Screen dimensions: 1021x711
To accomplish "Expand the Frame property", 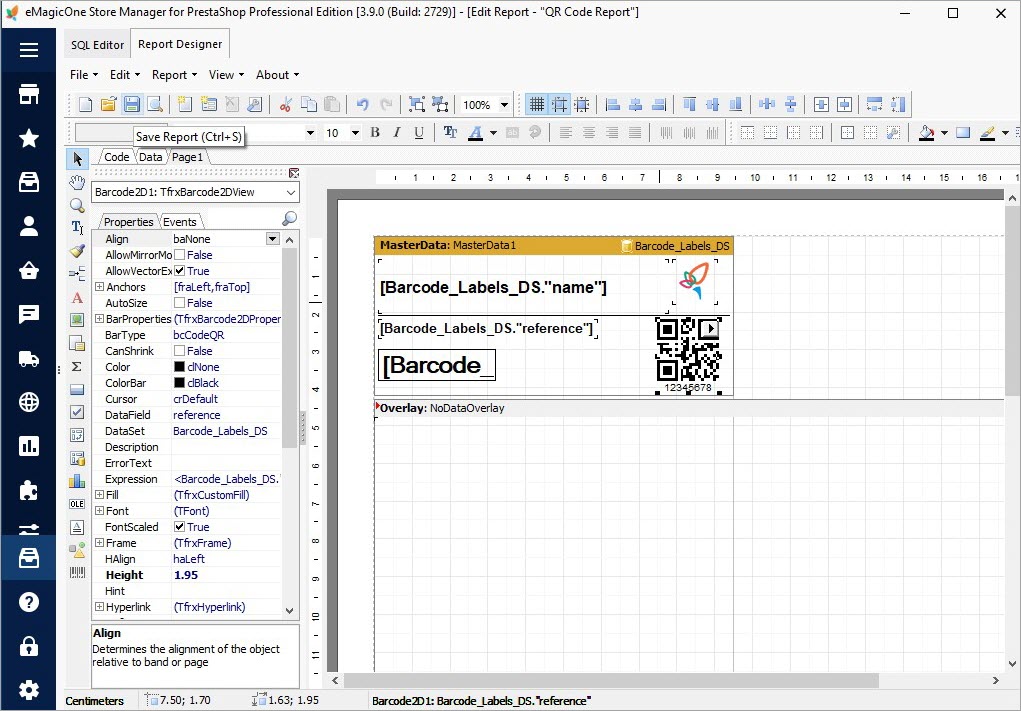I will 100,542.
